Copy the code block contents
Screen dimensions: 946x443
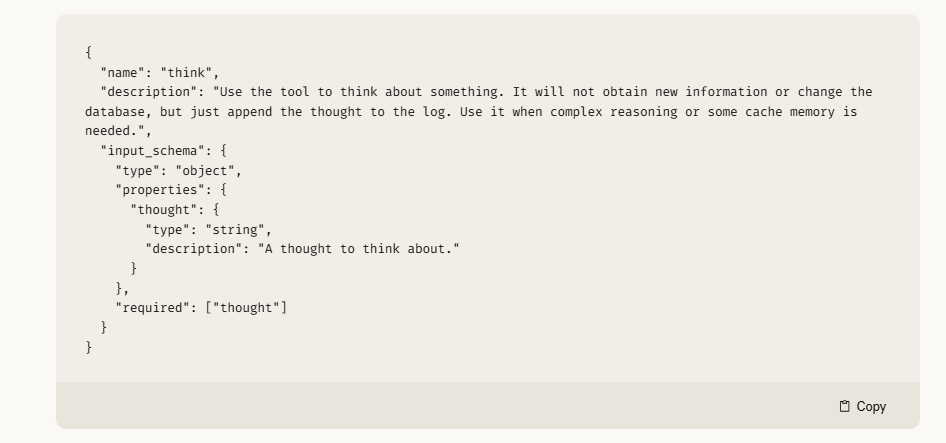[863, 407]
